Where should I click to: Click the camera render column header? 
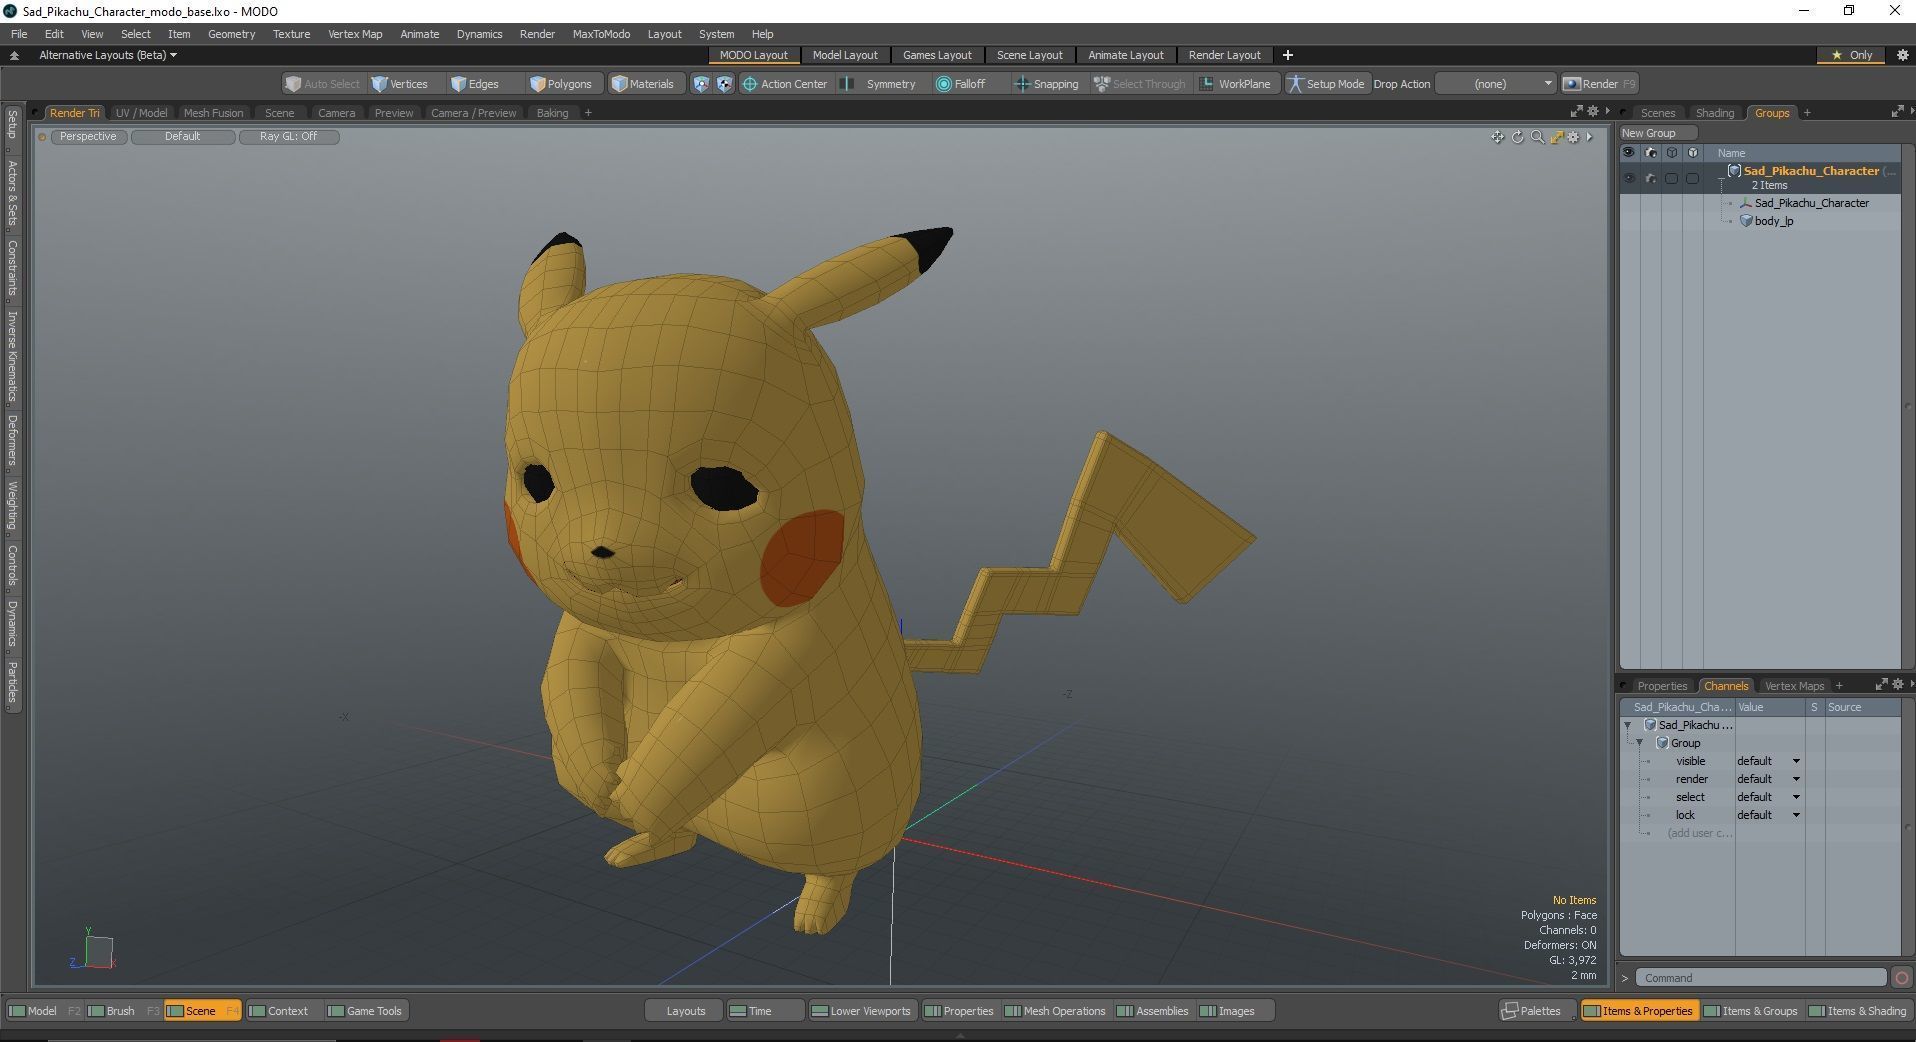1650,153
